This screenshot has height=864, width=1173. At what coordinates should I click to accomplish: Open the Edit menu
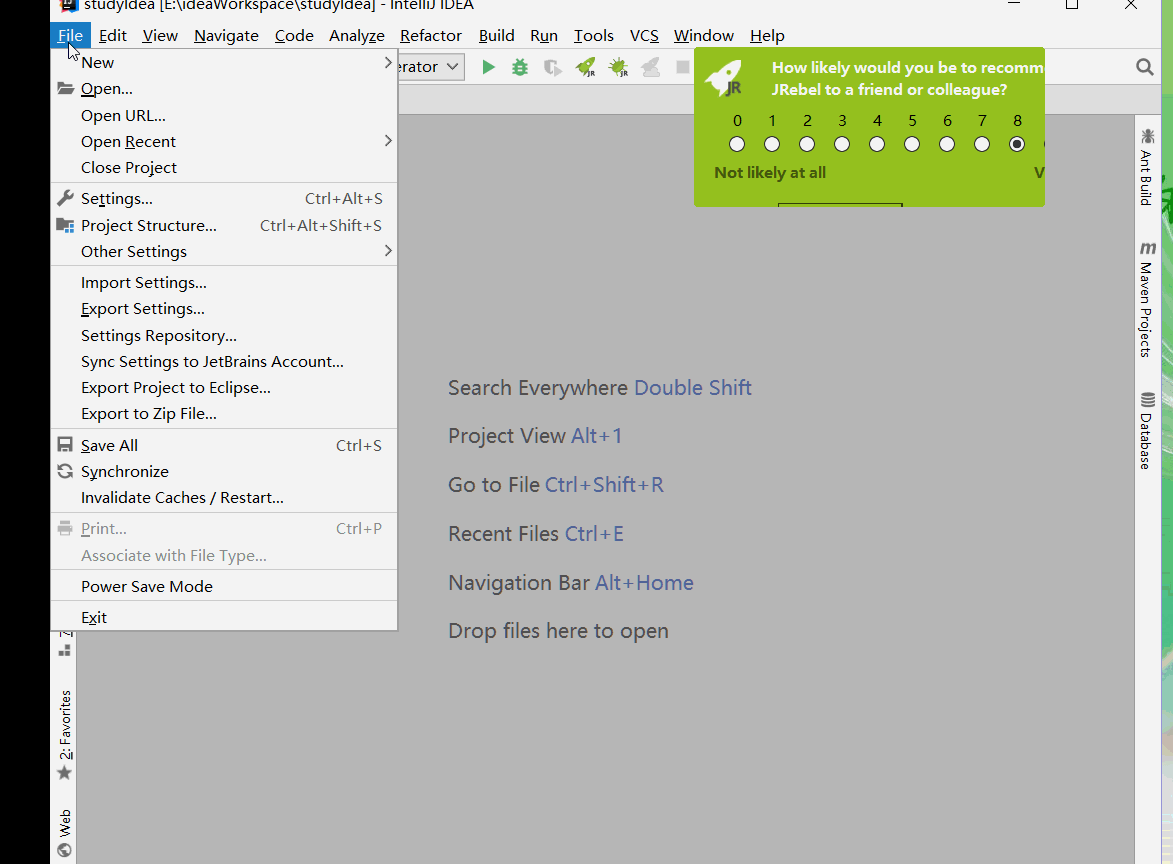click(x=112, y=35)
